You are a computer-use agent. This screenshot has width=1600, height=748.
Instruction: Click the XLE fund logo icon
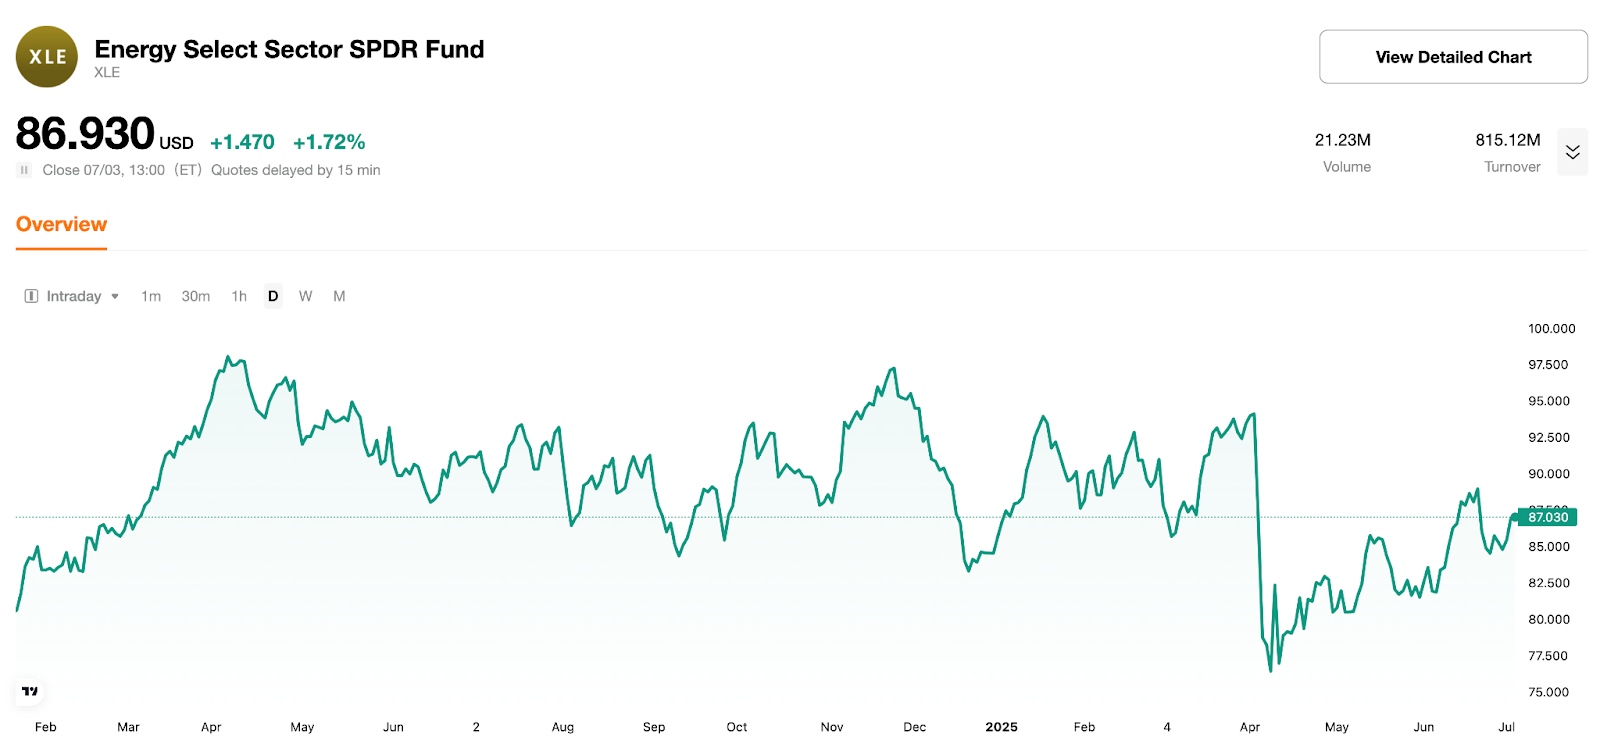click(45, 56)
